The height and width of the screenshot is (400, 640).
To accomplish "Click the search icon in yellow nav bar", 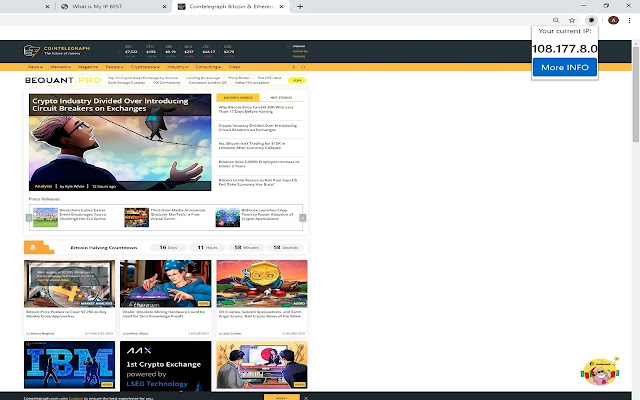I will pyautogui.click(x=303, y=67).
